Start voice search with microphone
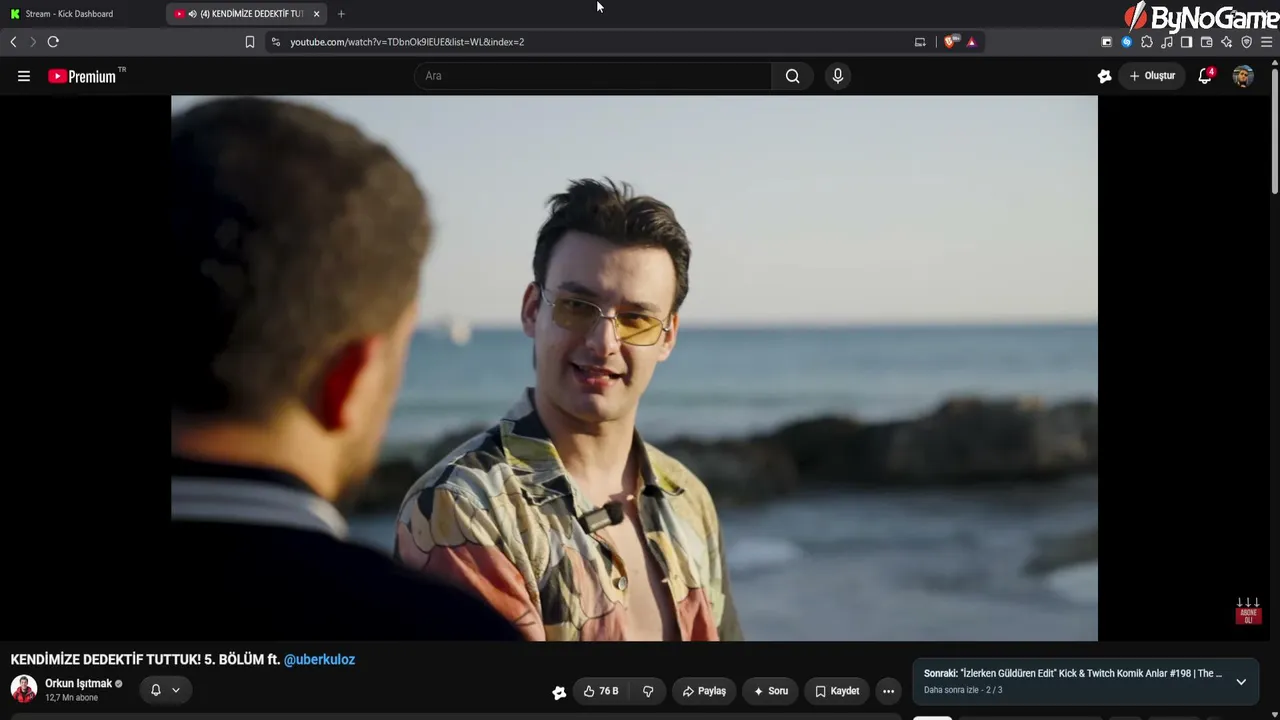The height and width of the screenshot is (720, 1280). tap(838, 76)
